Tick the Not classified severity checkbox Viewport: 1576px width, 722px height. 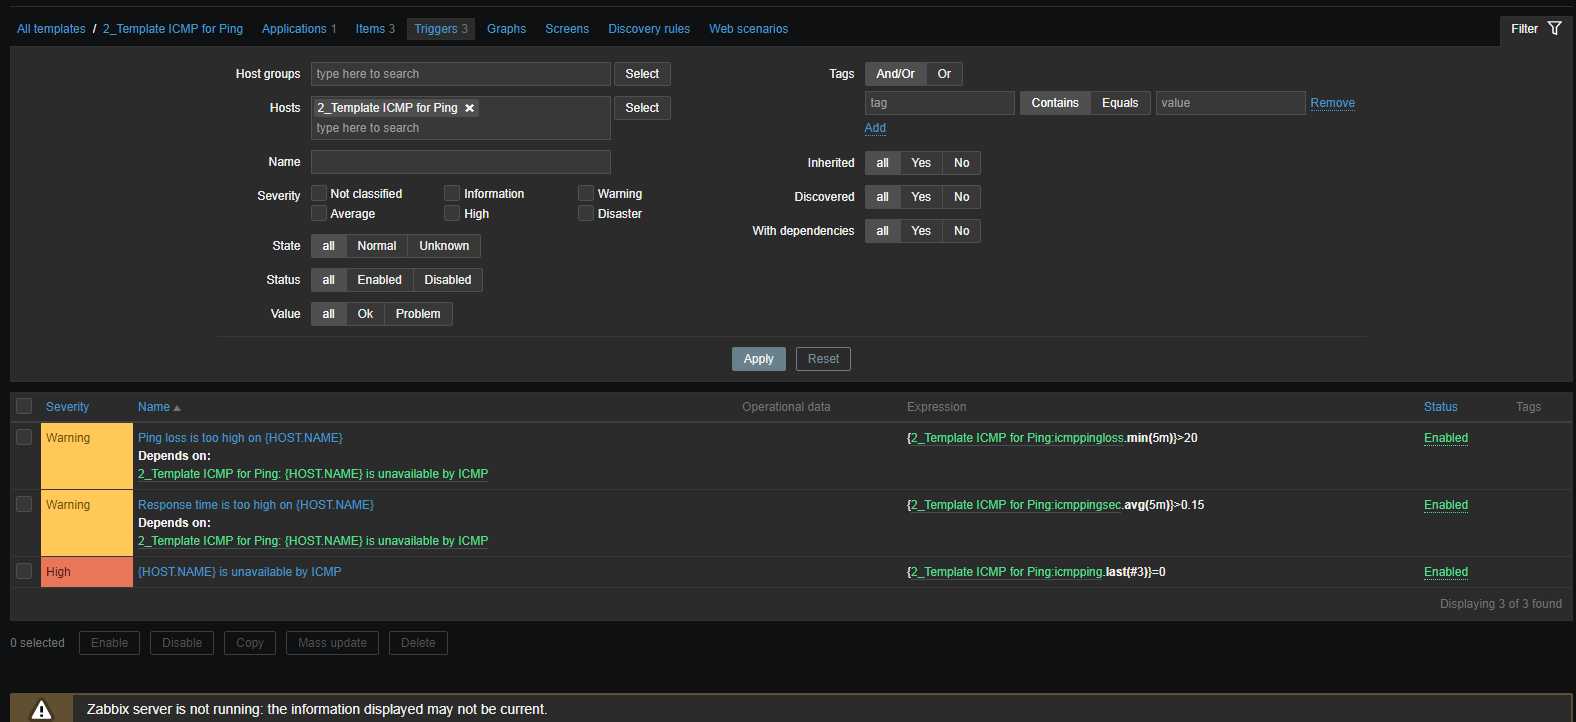coord(319,193)
